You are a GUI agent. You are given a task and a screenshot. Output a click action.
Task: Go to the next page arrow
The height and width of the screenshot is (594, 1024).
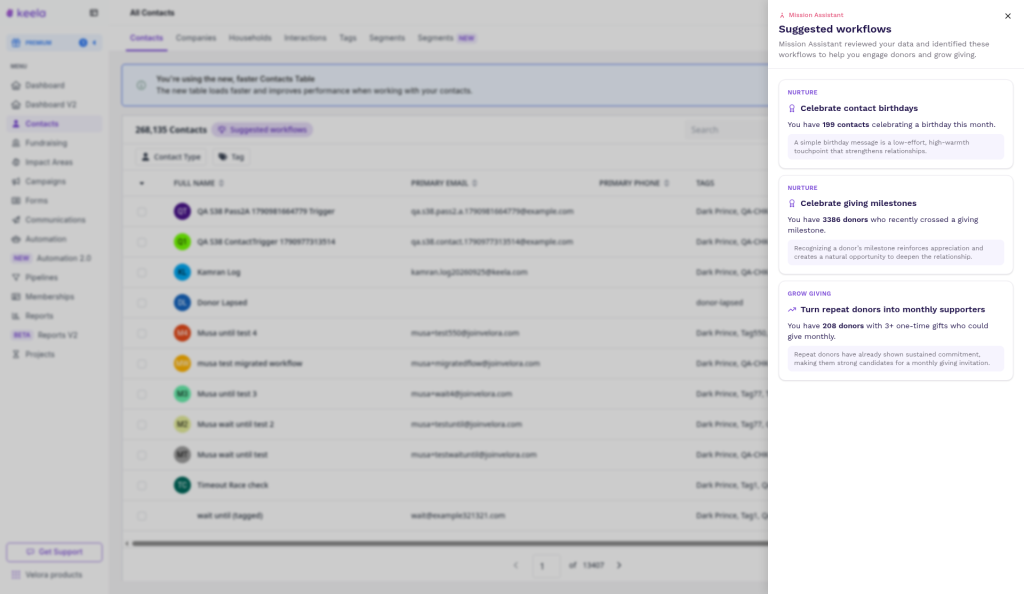coord(619,565)
